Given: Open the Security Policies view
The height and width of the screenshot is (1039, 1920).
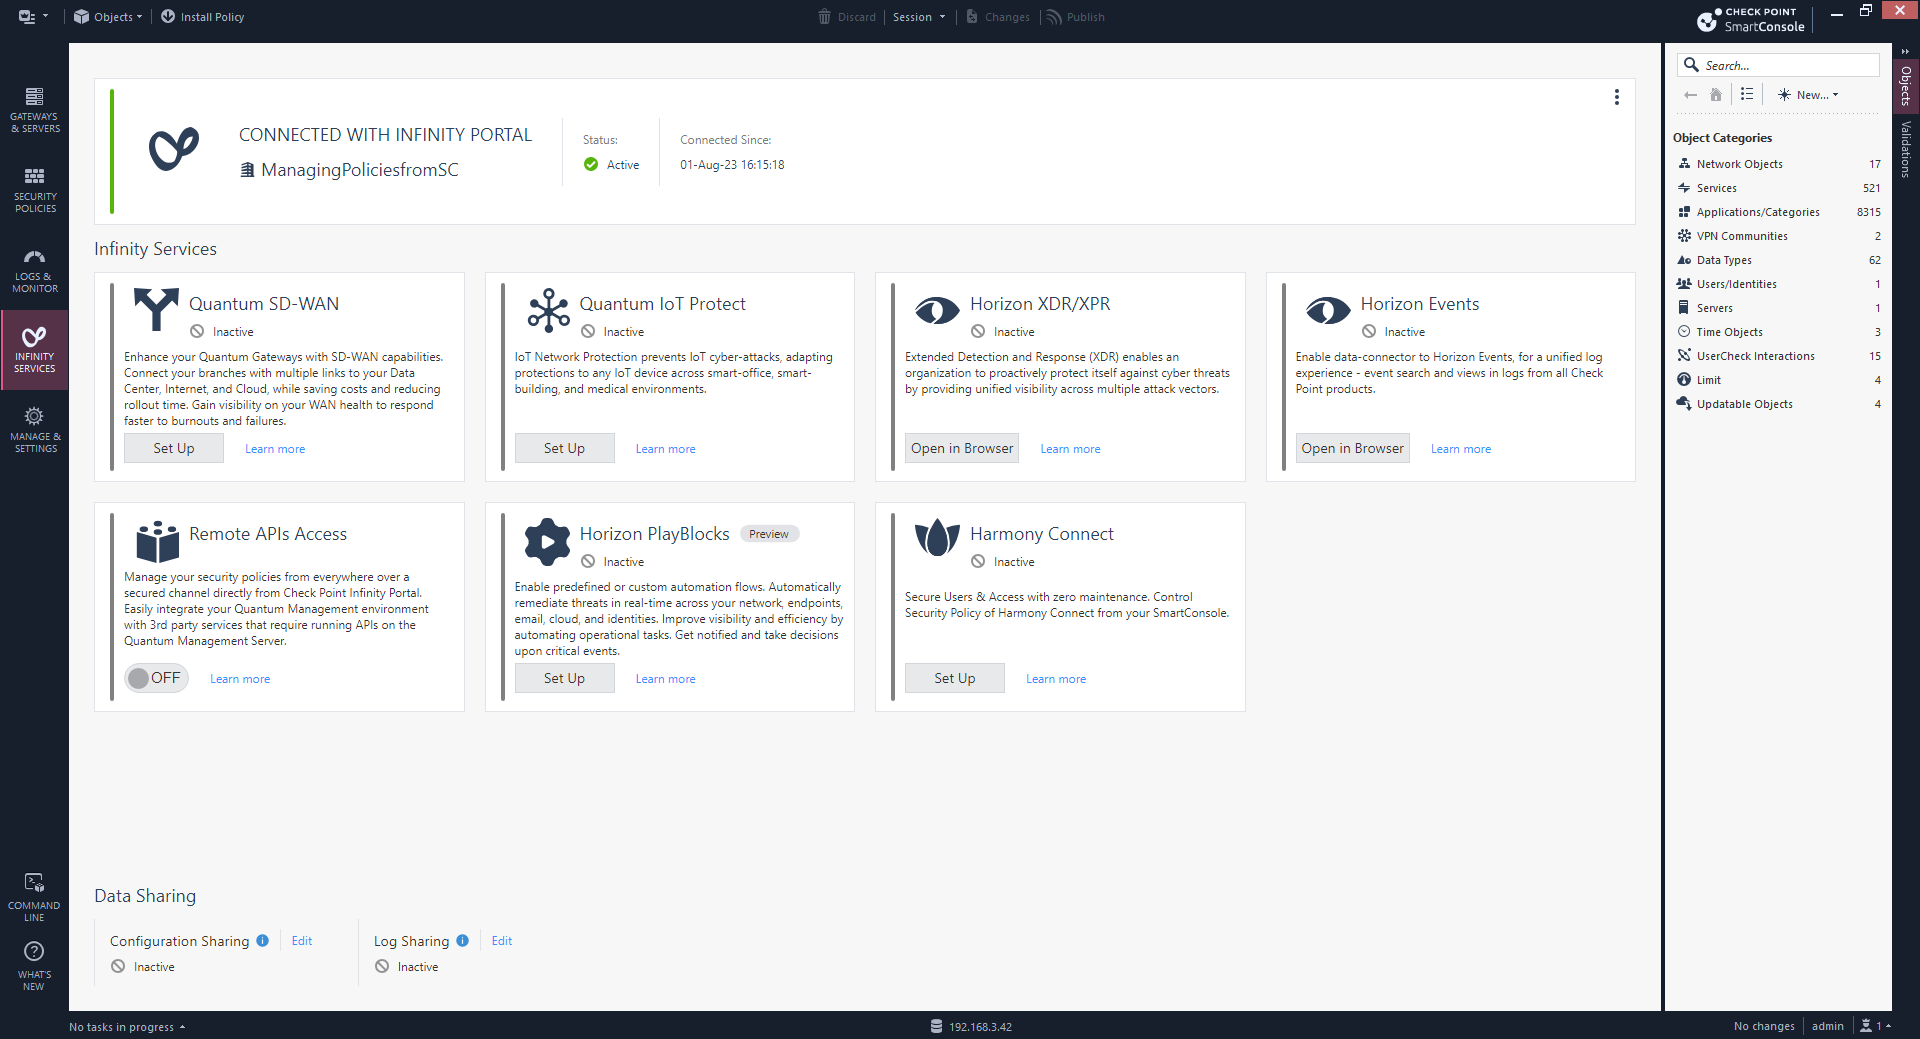Looking at the screenshot, I should tap(34, 190).
